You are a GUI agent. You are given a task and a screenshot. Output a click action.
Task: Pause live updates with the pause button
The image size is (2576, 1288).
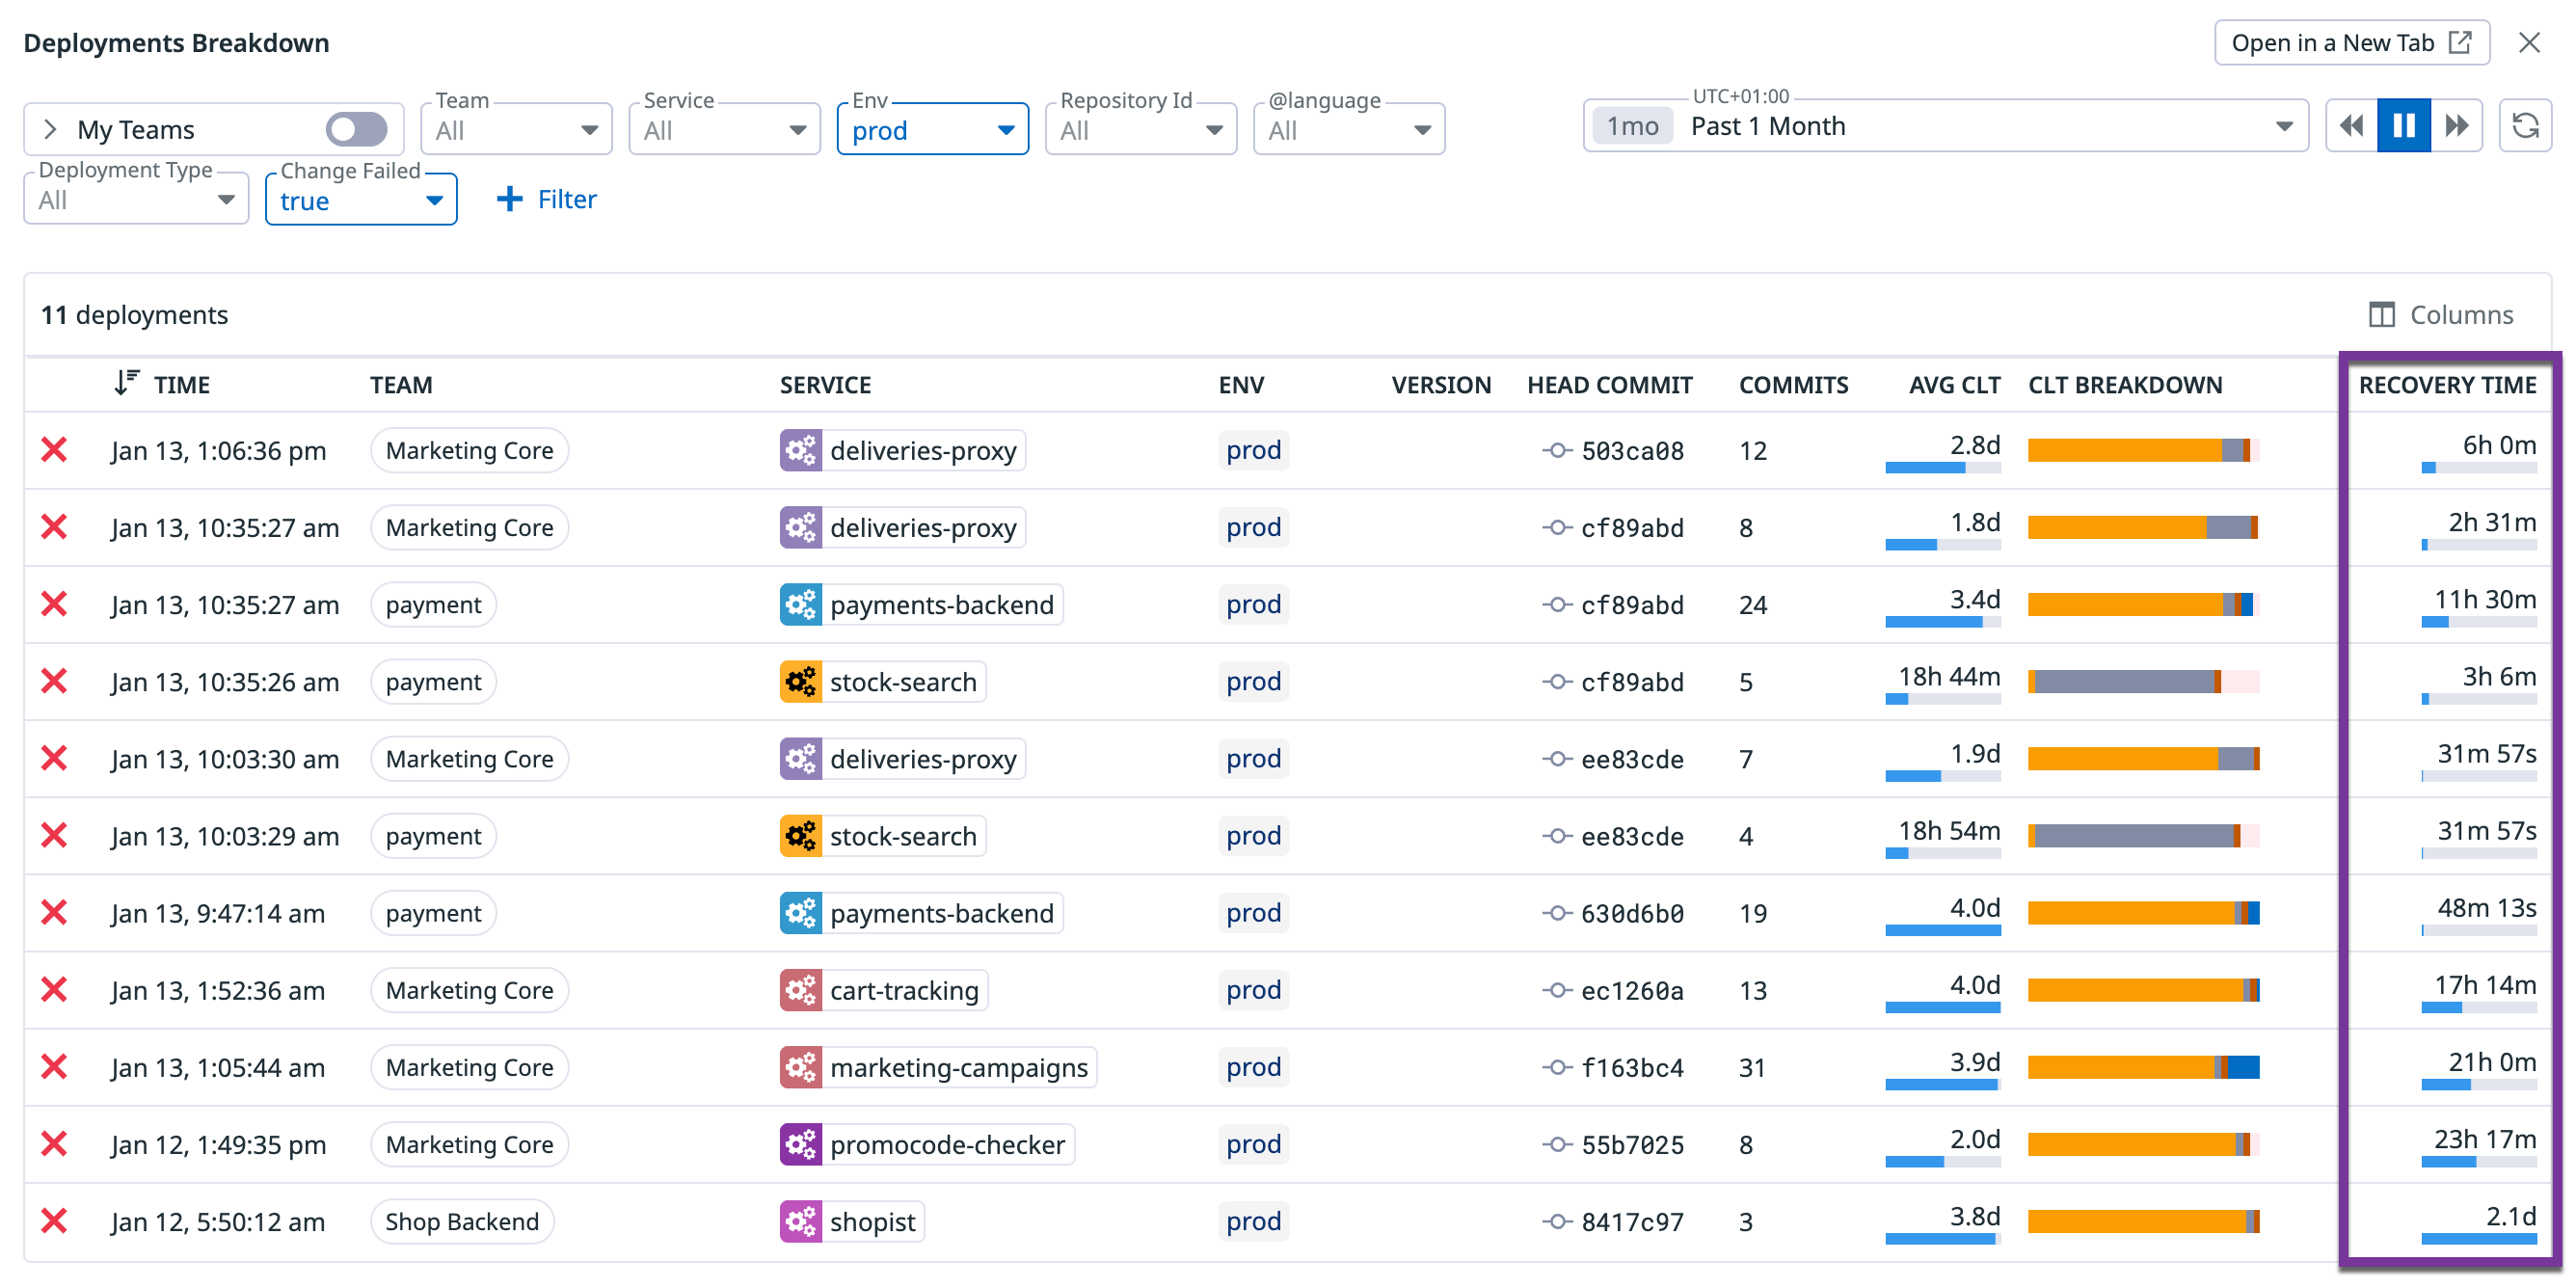tap(2404, 126)
